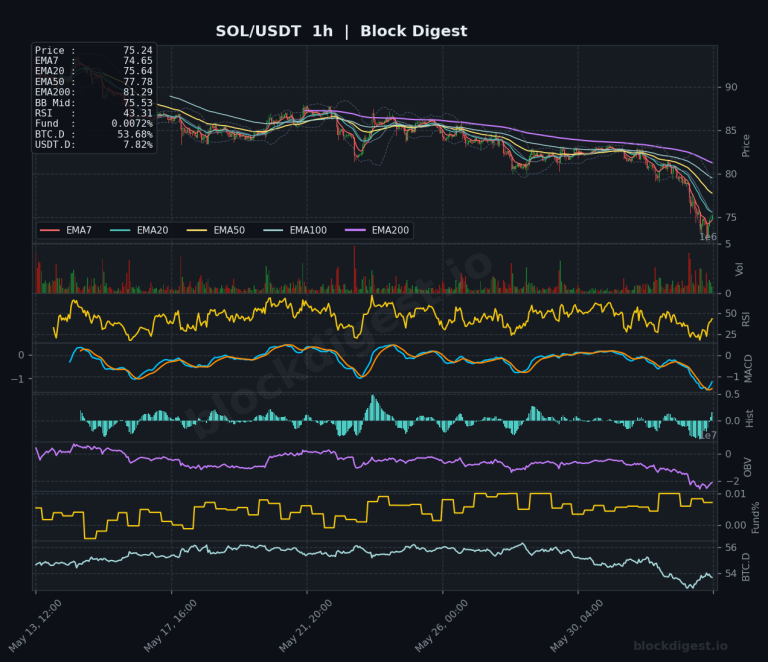Click the May 30, 04:00 date tick

pyautogui.click(x=577, y=626)
